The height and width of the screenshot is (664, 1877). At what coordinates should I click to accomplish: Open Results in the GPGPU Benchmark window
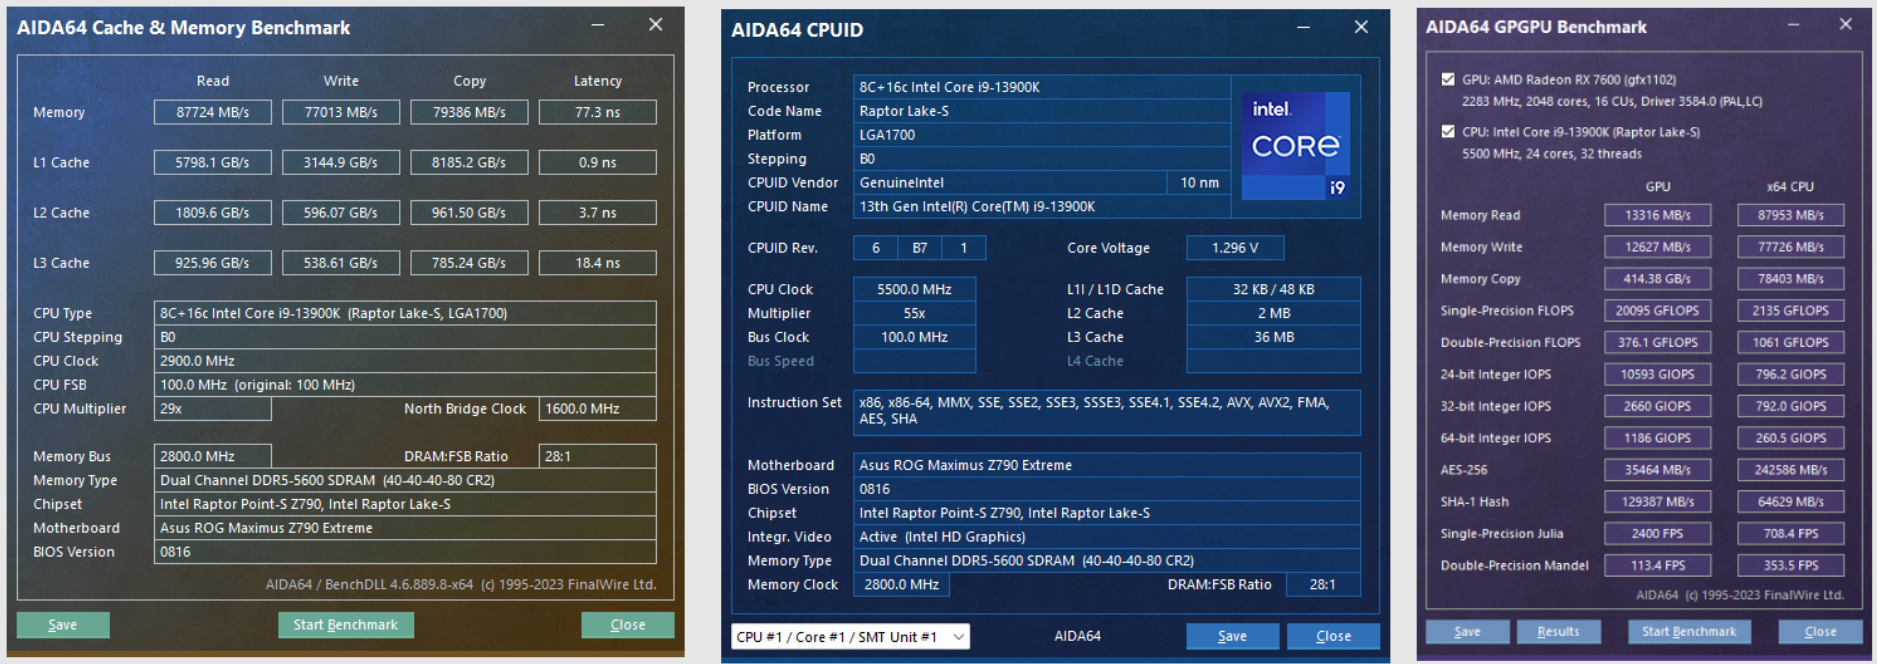[1558, 632]
